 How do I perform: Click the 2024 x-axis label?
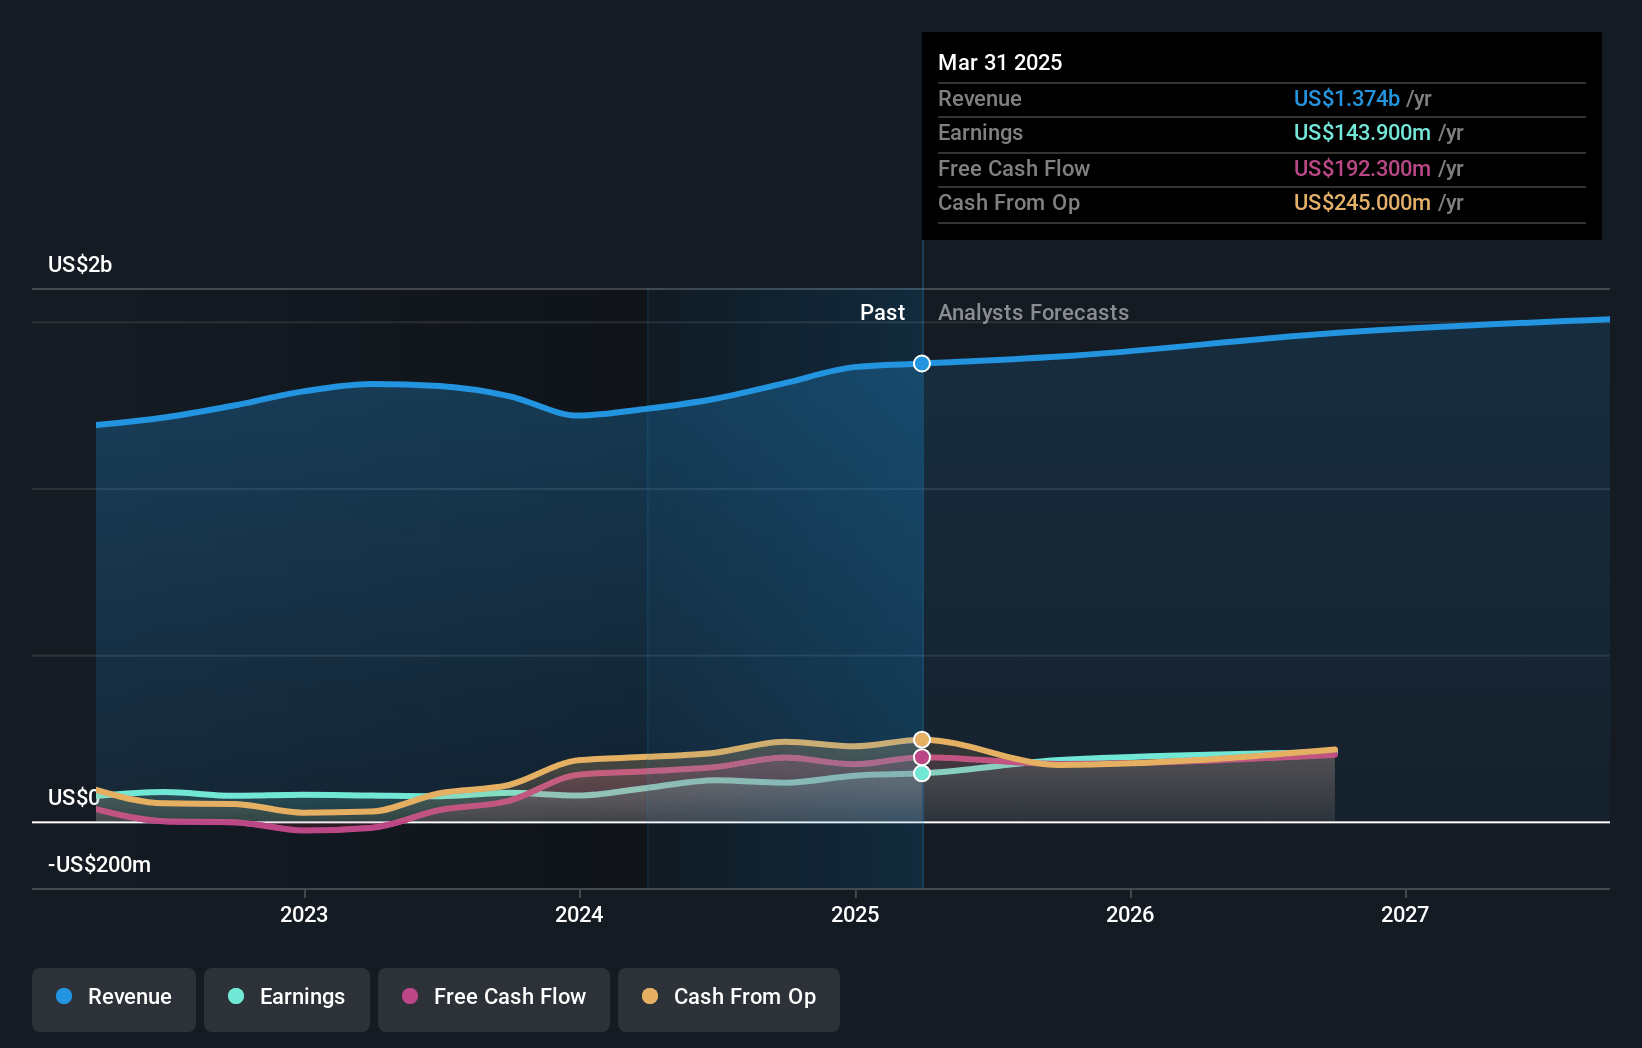click(579, 914)
